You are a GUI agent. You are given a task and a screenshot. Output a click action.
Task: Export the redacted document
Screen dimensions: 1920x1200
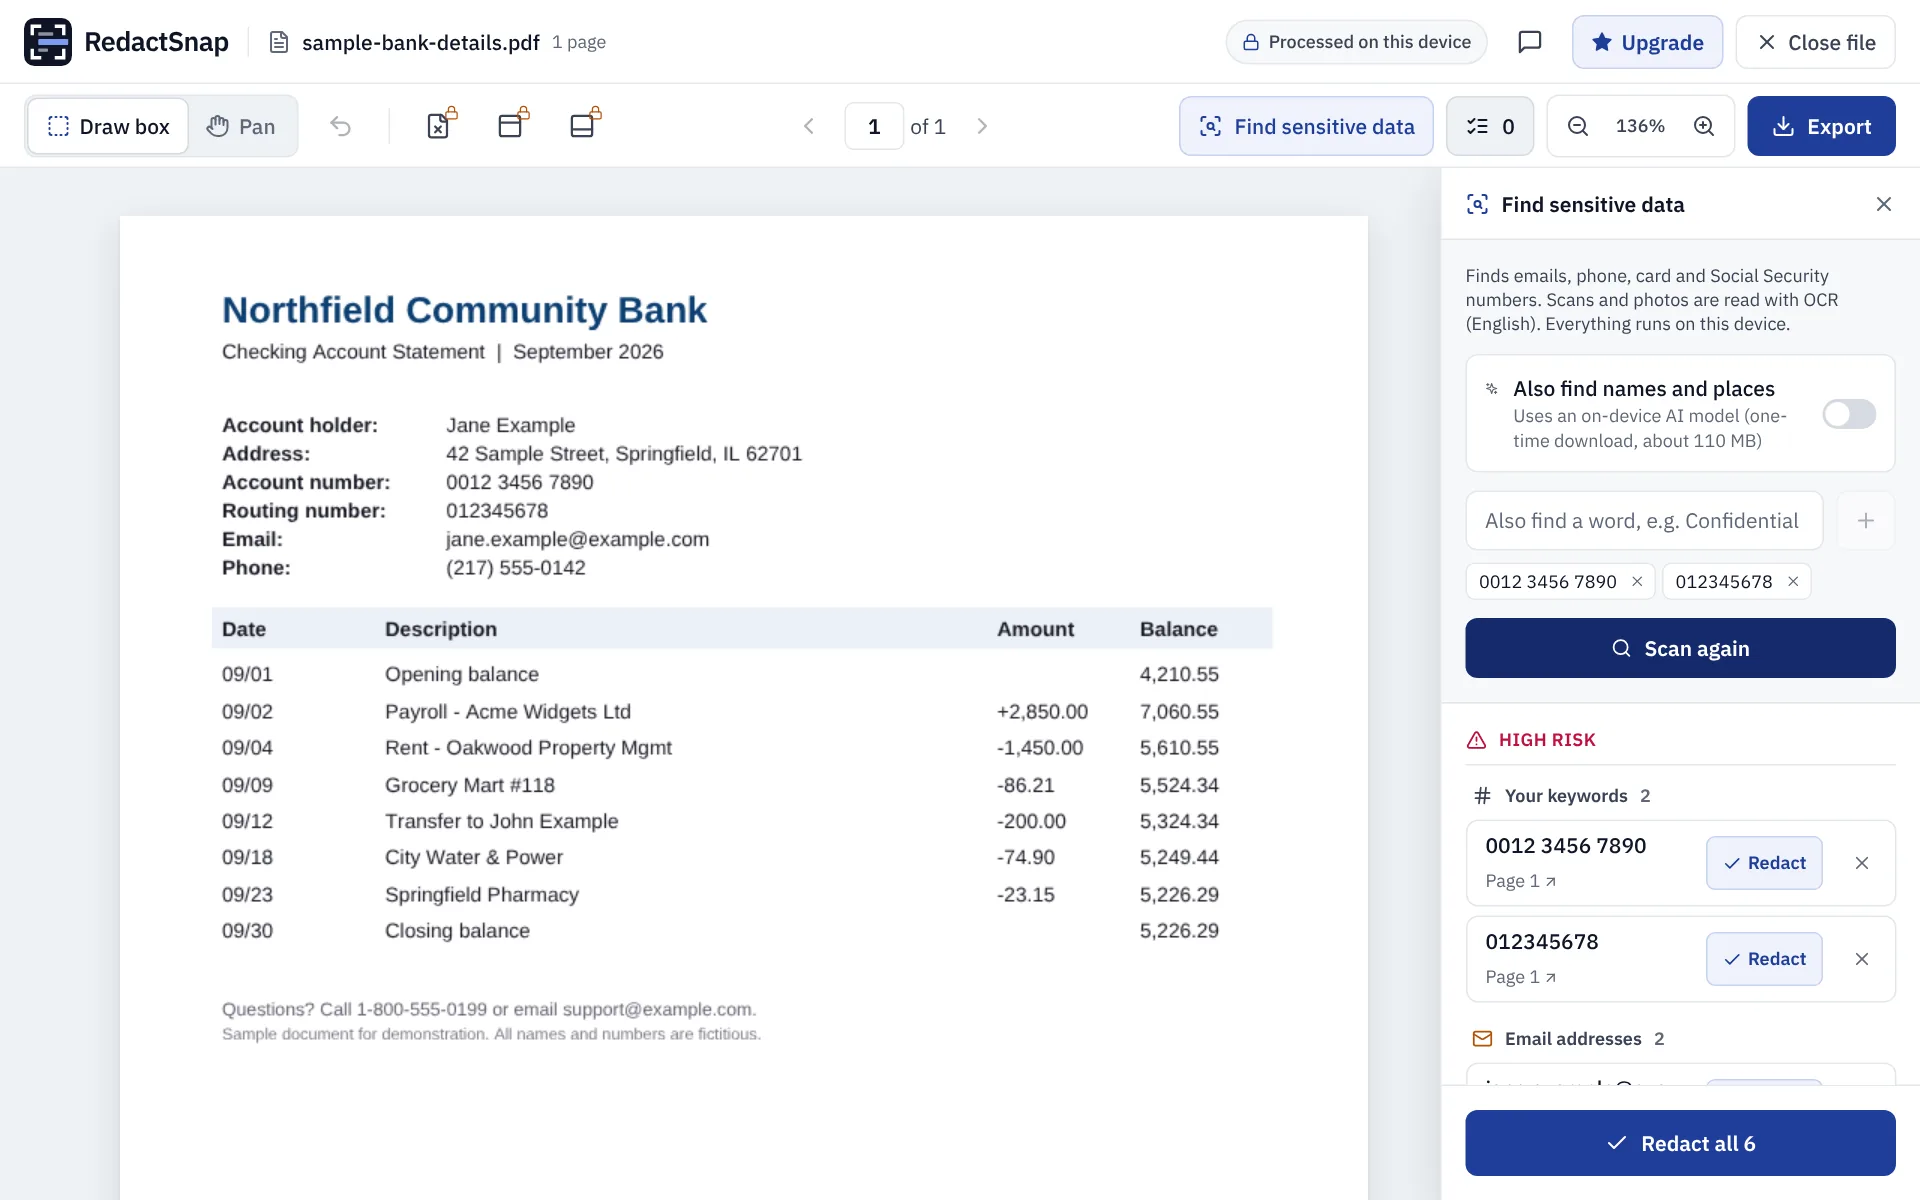click(1821, 126)
